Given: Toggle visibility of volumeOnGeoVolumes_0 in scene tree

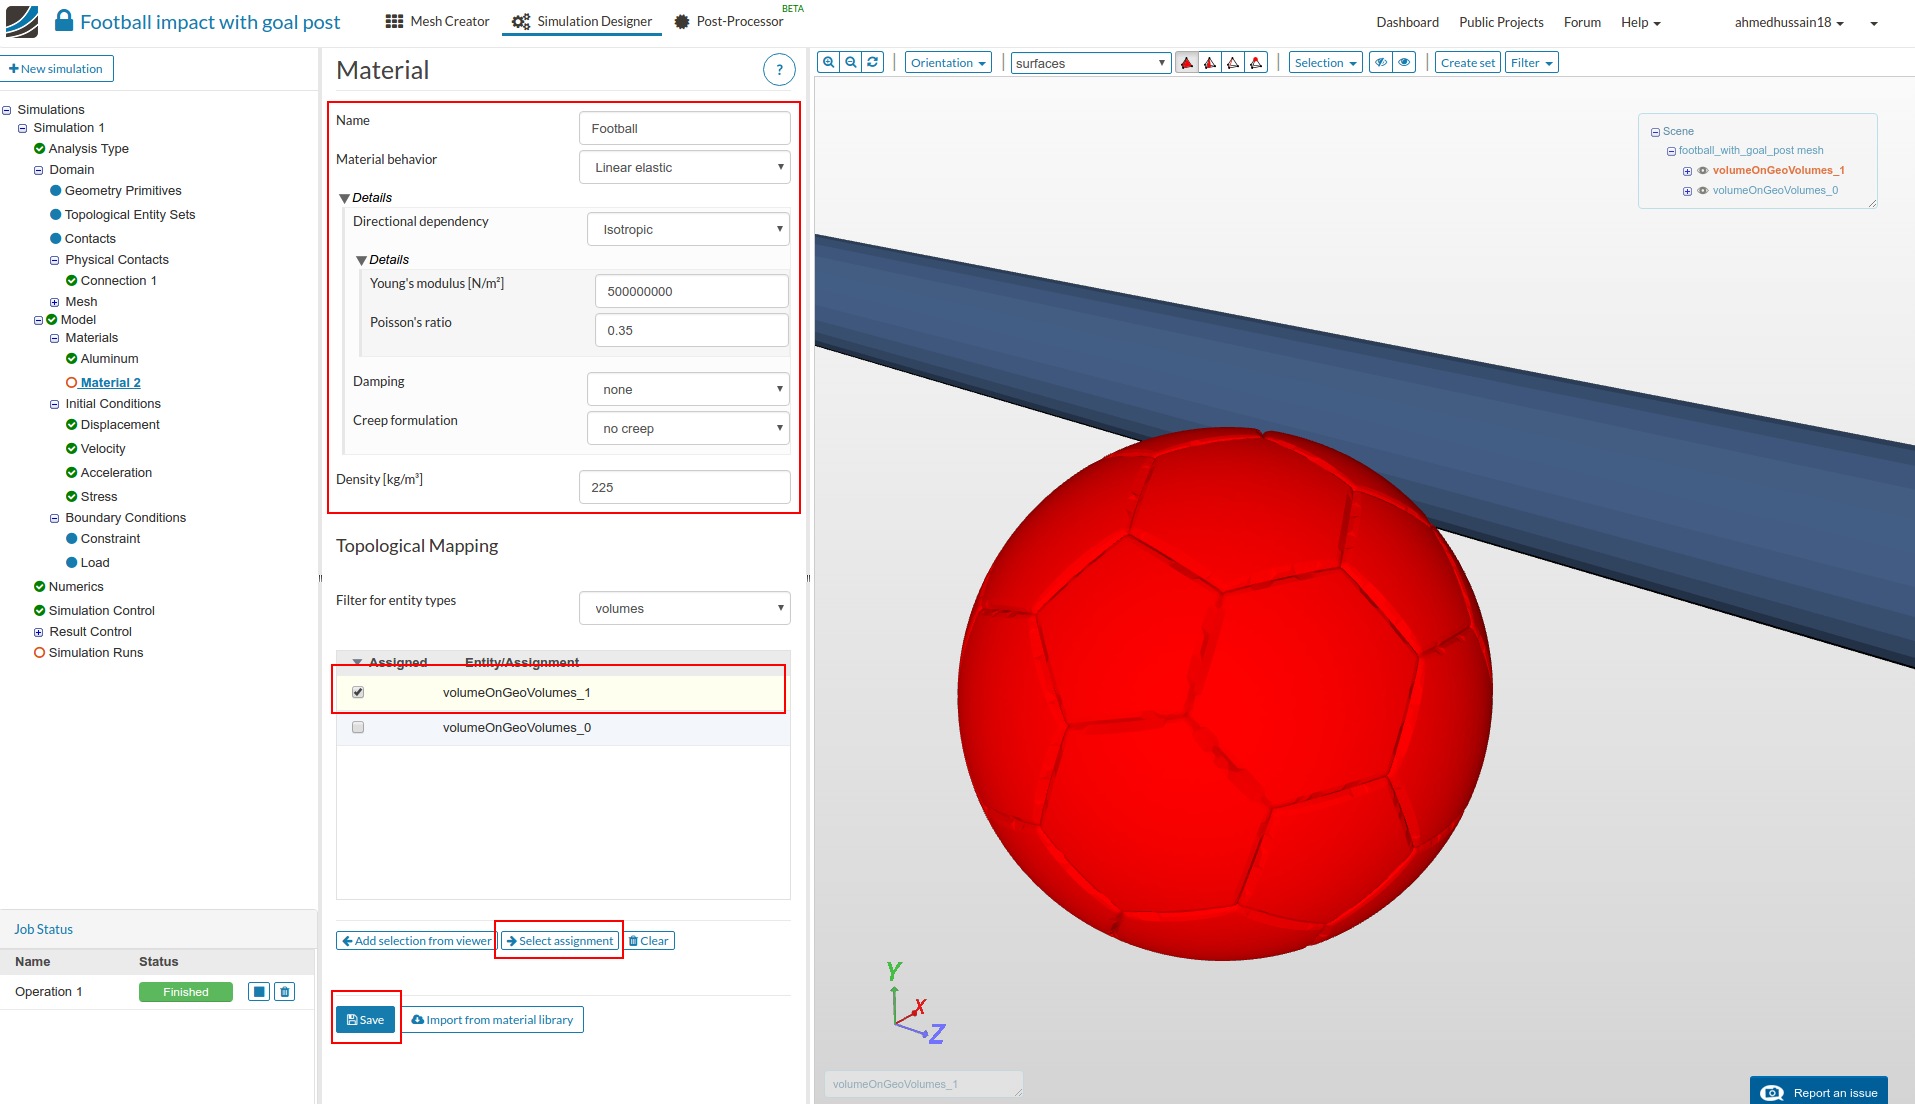Looking at the screenshot, I should pos(1703,191).
